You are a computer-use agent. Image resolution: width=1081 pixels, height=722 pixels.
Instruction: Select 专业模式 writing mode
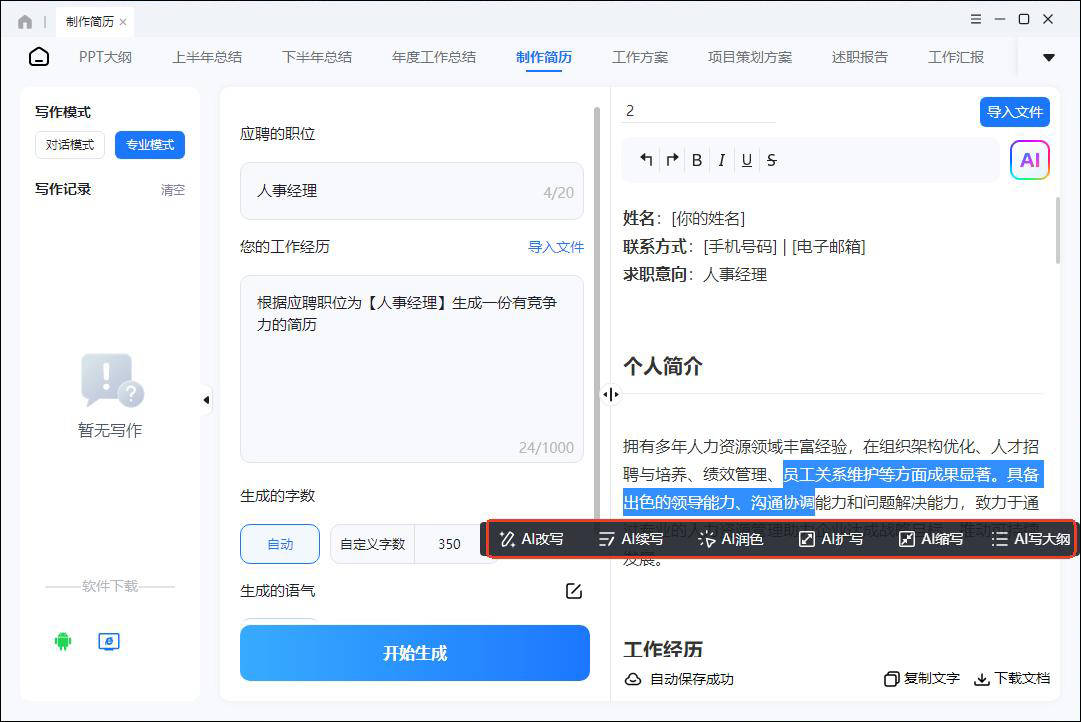pyautogui.click(x=150, y=144)
